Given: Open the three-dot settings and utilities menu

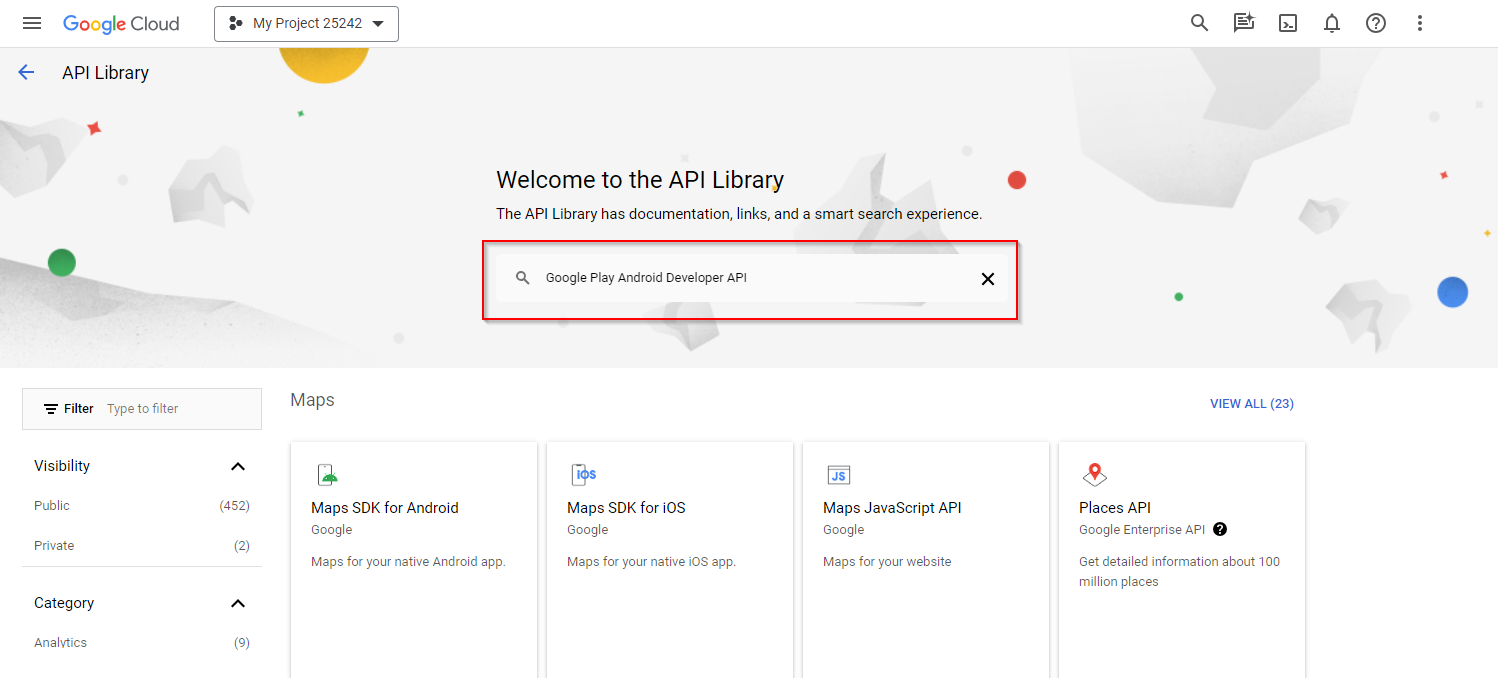Looking at the screenshot, I should pos(1420,24).
